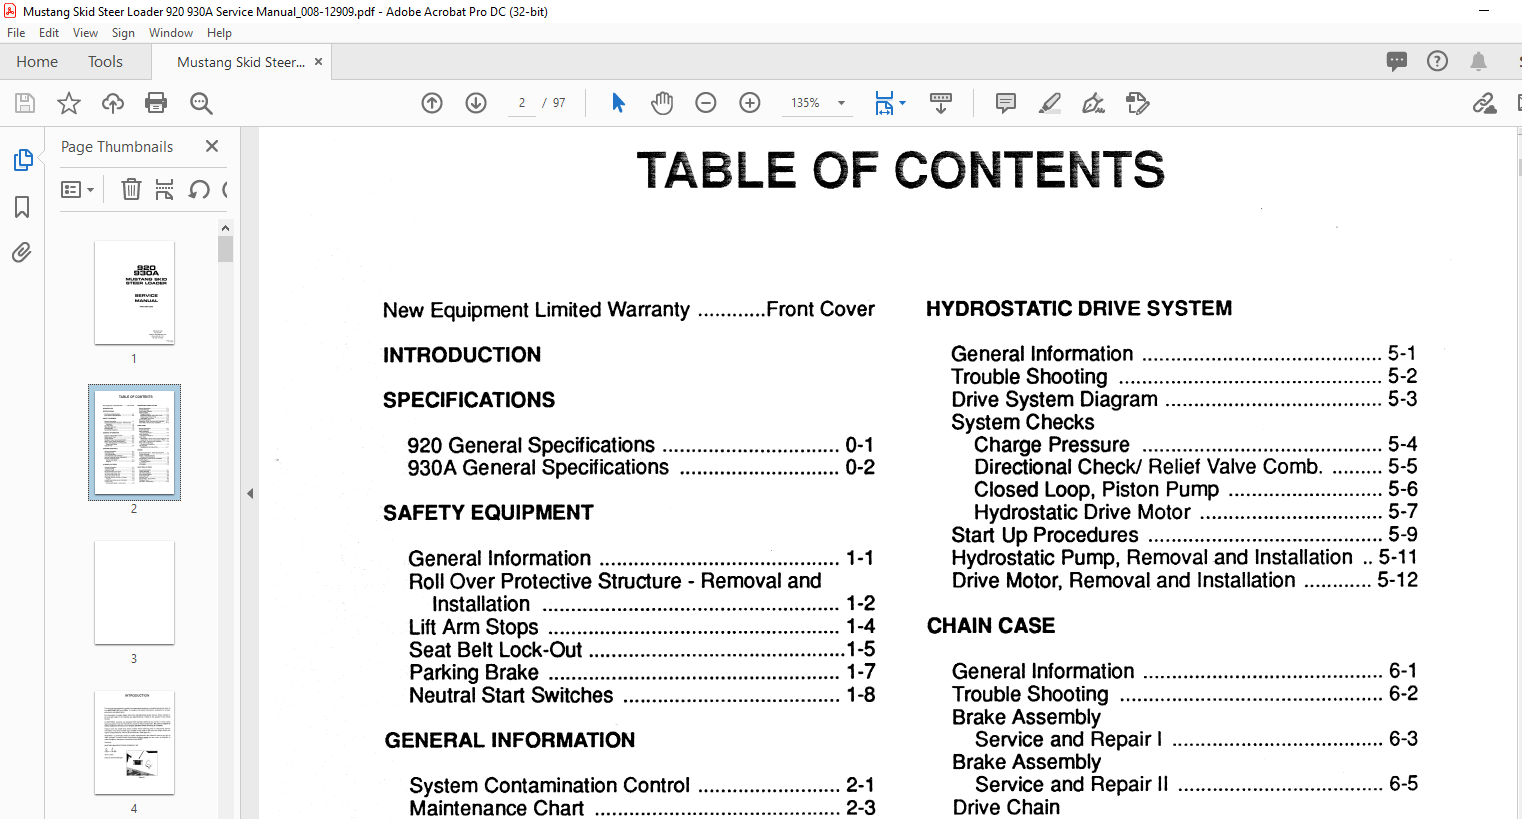The height and width of the screenshot is (819, 1522).
Task: Open the Sign menu
Action: pyautogui.click(x=123, y=33)
